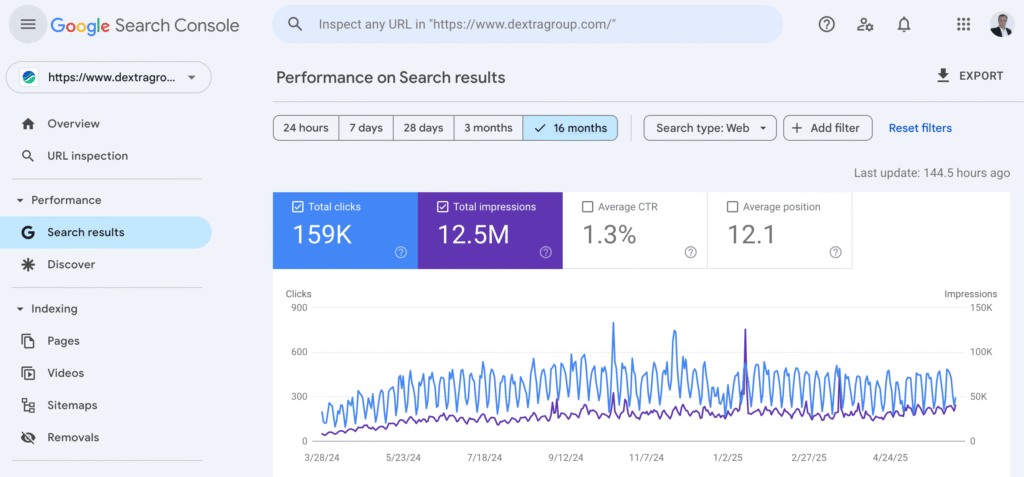
Task: Click the Overview home icon
Action: [x=27, y=123]
